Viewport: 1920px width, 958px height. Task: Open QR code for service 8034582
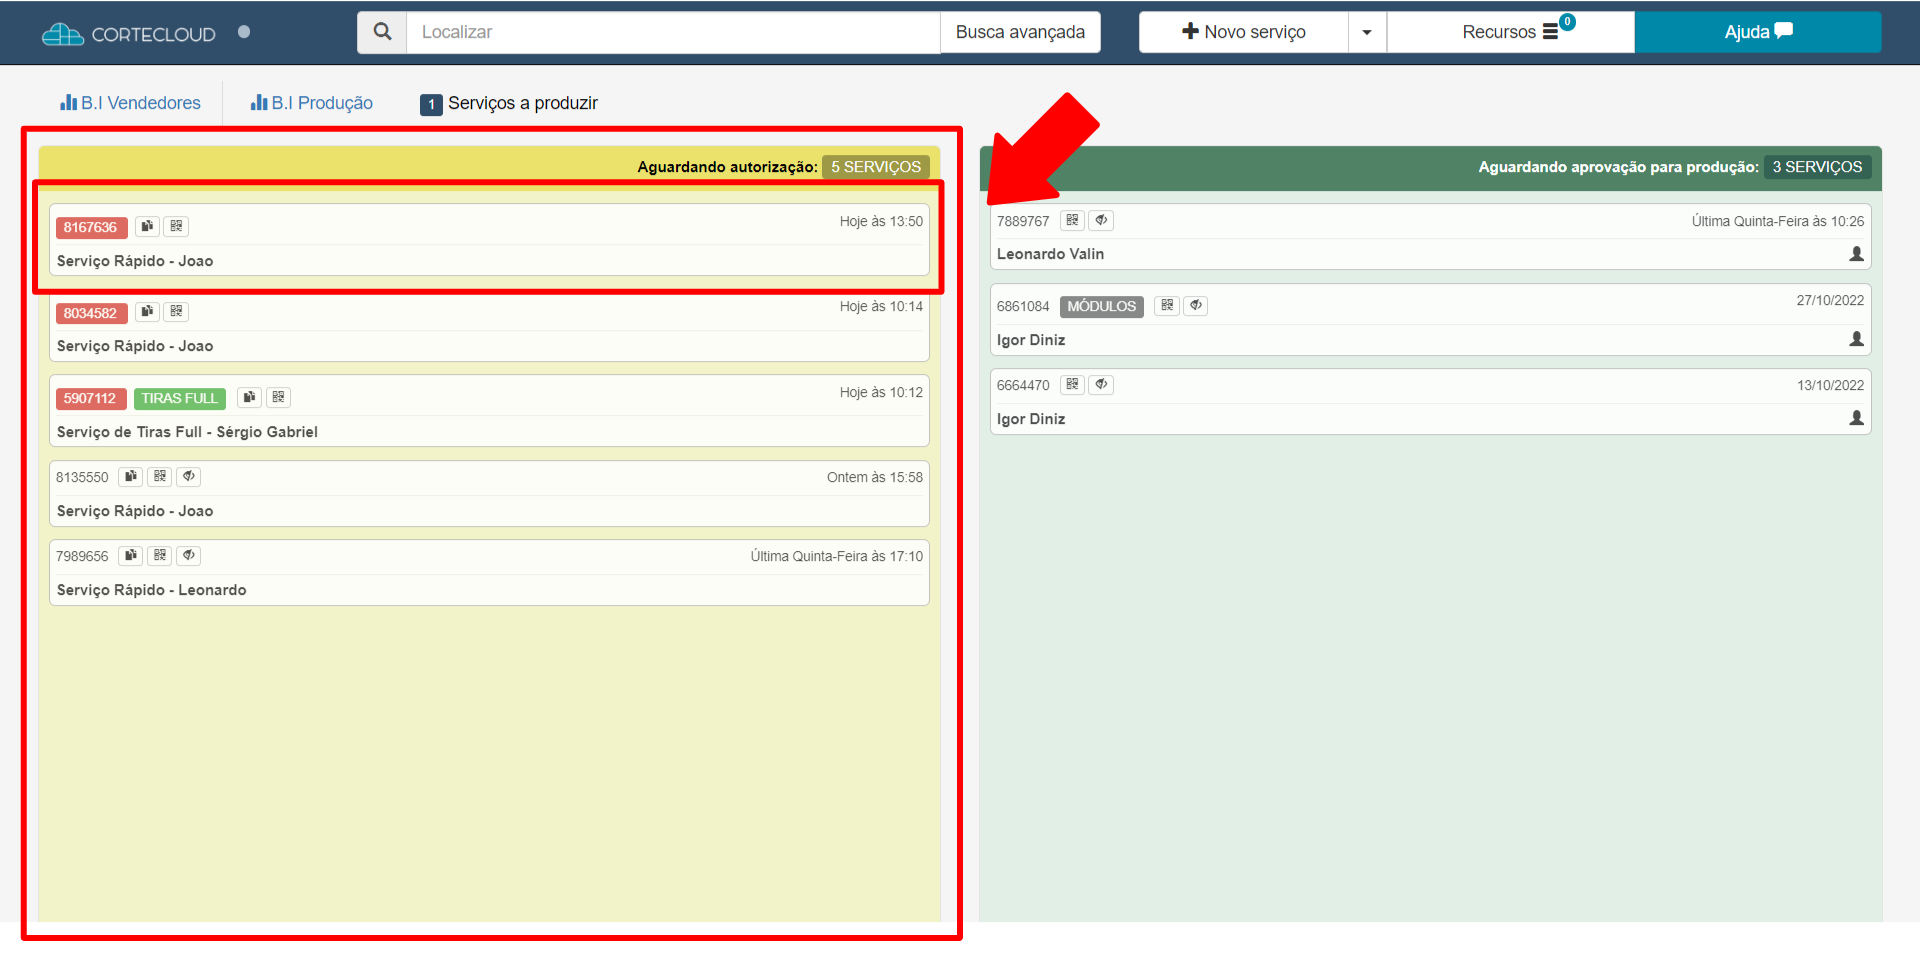click(176, 312)
